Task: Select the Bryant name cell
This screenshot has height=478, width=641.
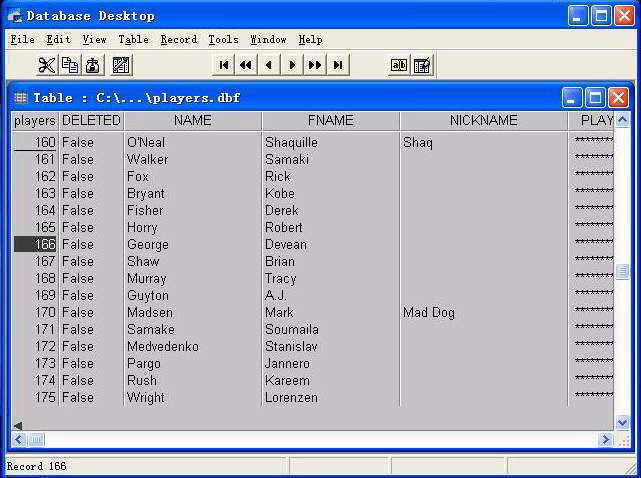Action: coord(146,193)
